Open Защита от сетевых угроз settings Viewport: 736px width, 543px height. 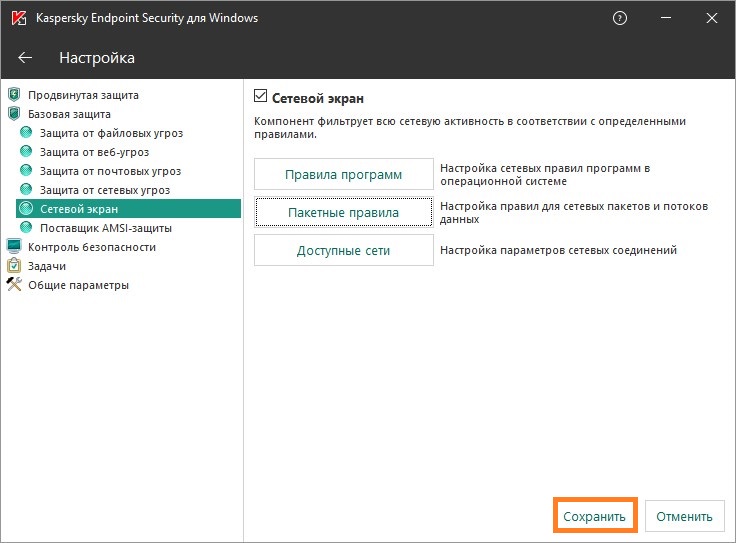click(x=104, y=190)
